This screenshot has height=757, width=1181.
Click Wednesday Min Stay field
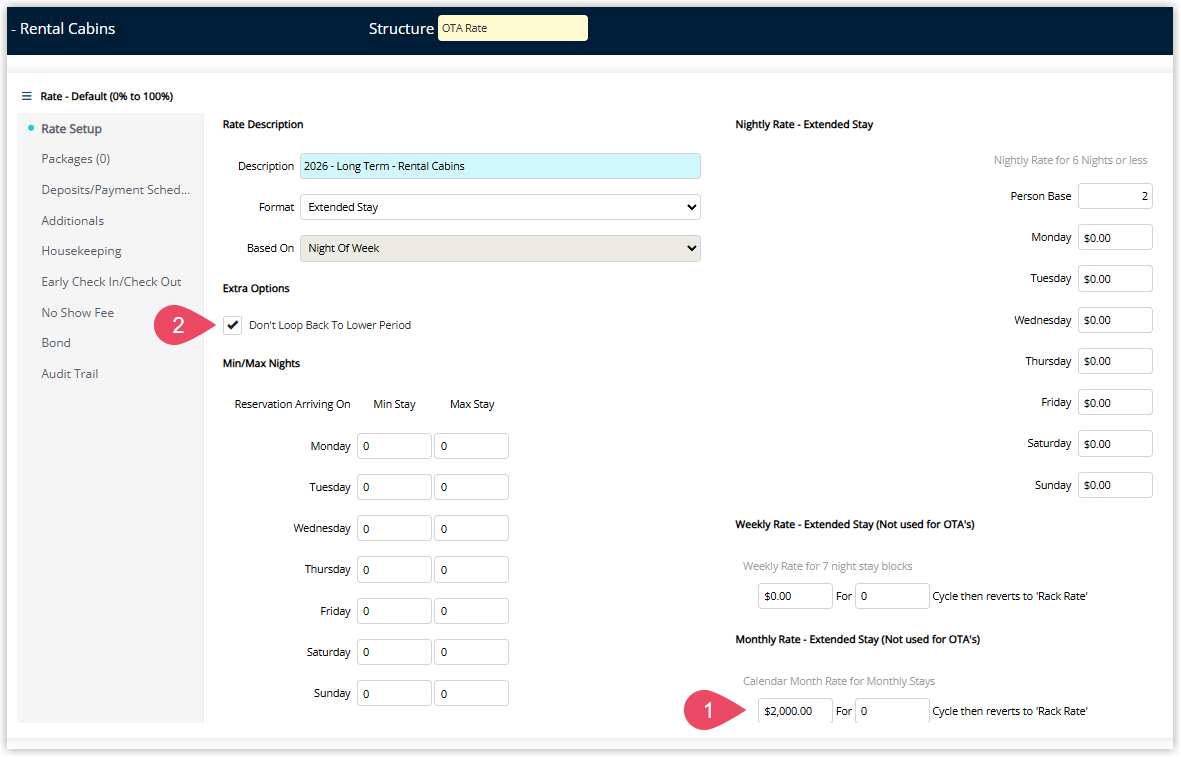coord(395,529)
